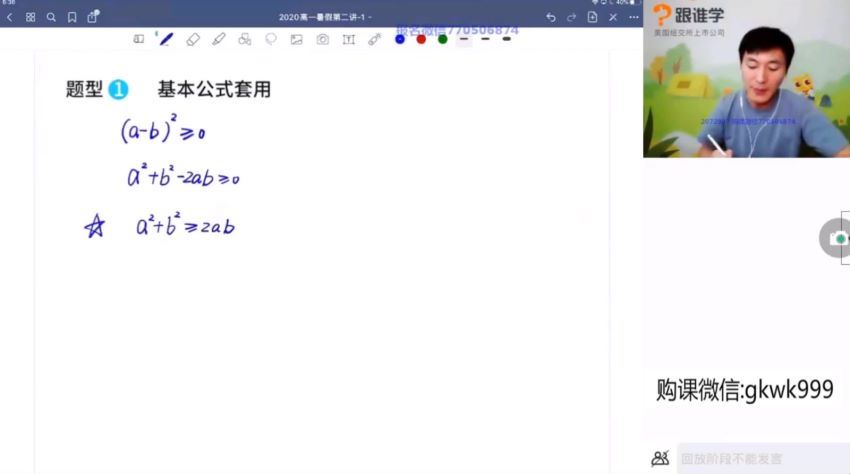Select the Text box tool

tap(349, 40)
